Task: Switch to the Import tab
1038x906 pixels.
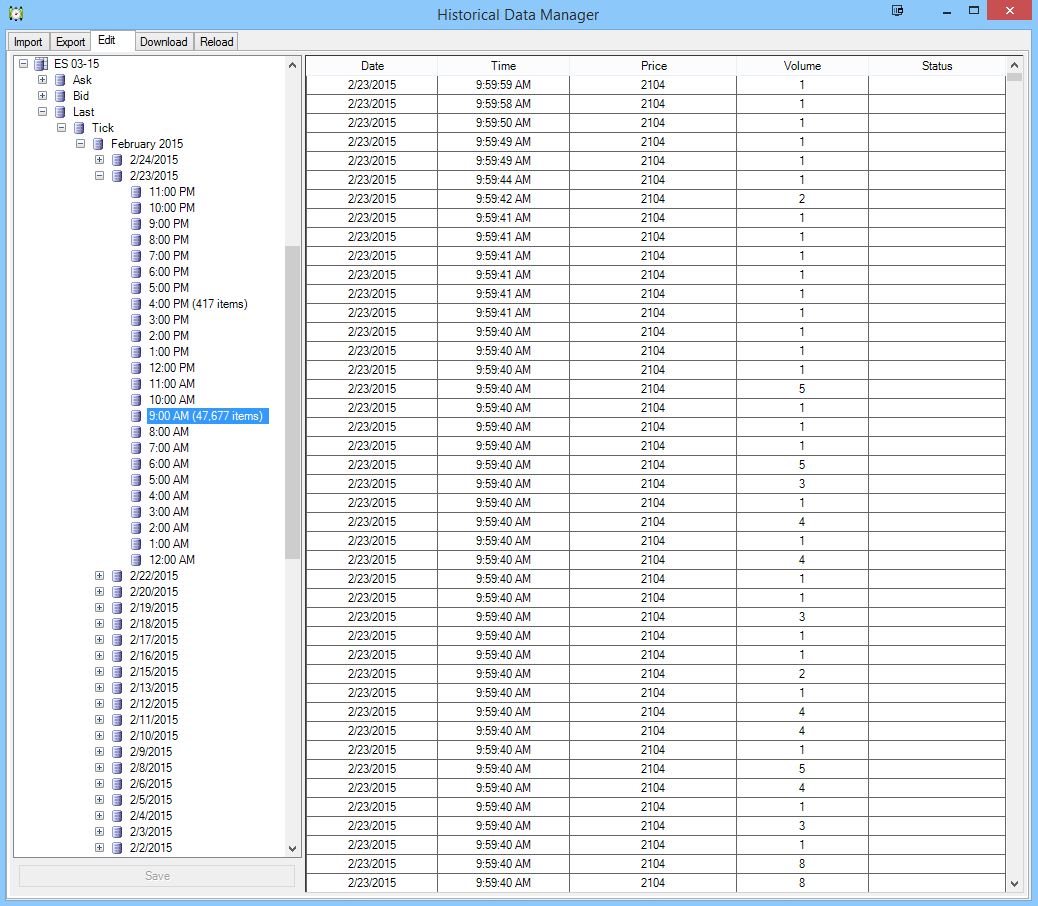Action: [x=28, y=42]
